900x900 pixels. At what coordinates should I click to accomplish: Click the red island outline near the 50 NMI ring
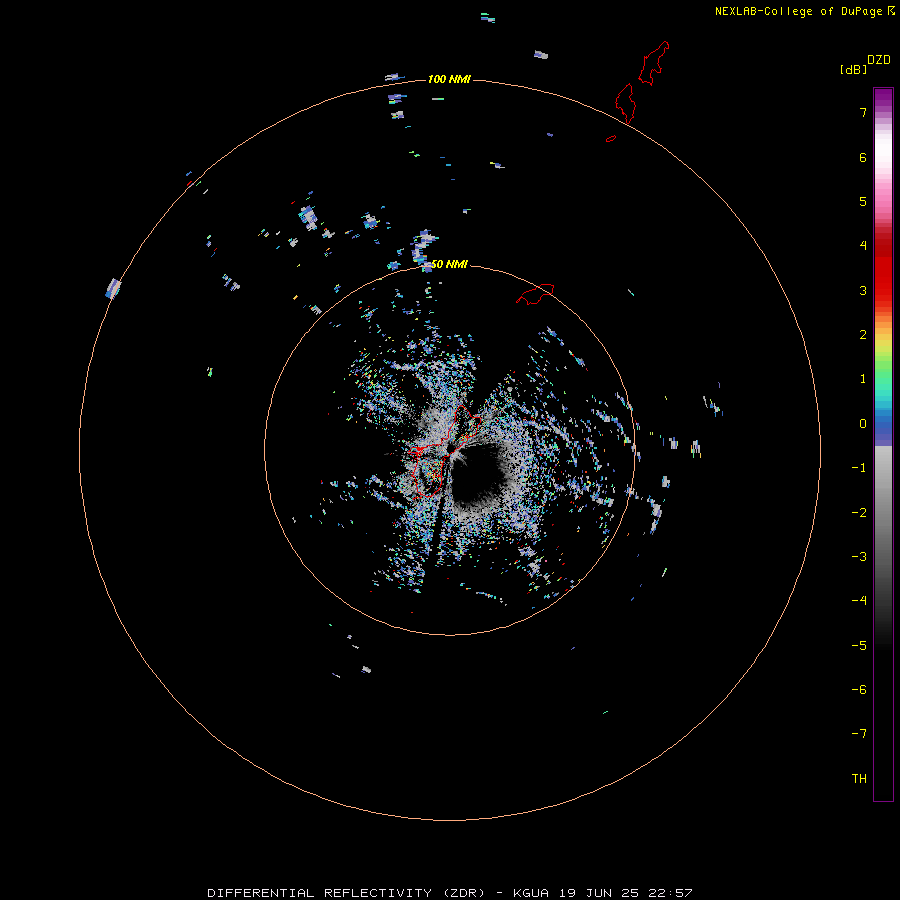[x=535, y=294]
